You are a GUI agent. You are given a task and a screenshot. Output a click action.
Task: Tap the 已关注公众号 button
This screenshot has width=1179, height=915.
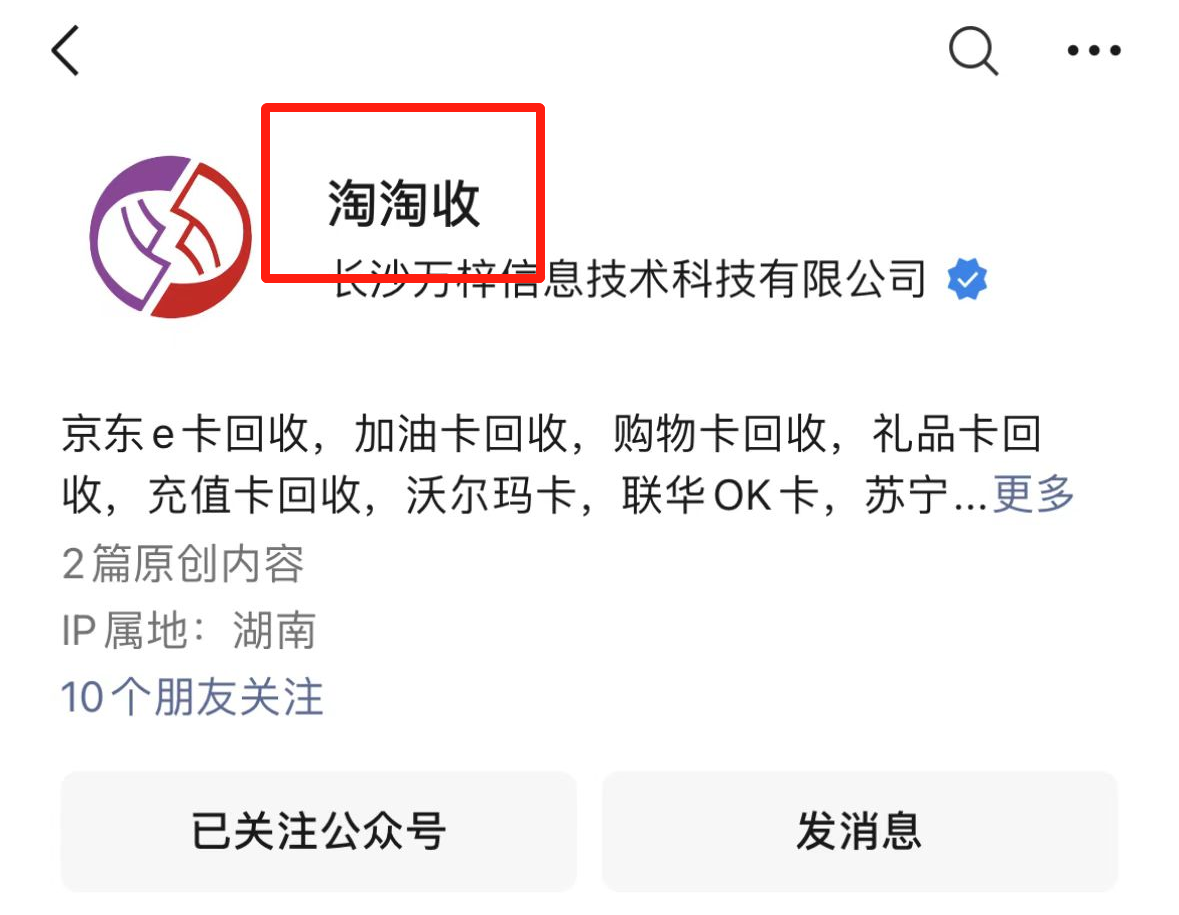(x=319, y=831)
